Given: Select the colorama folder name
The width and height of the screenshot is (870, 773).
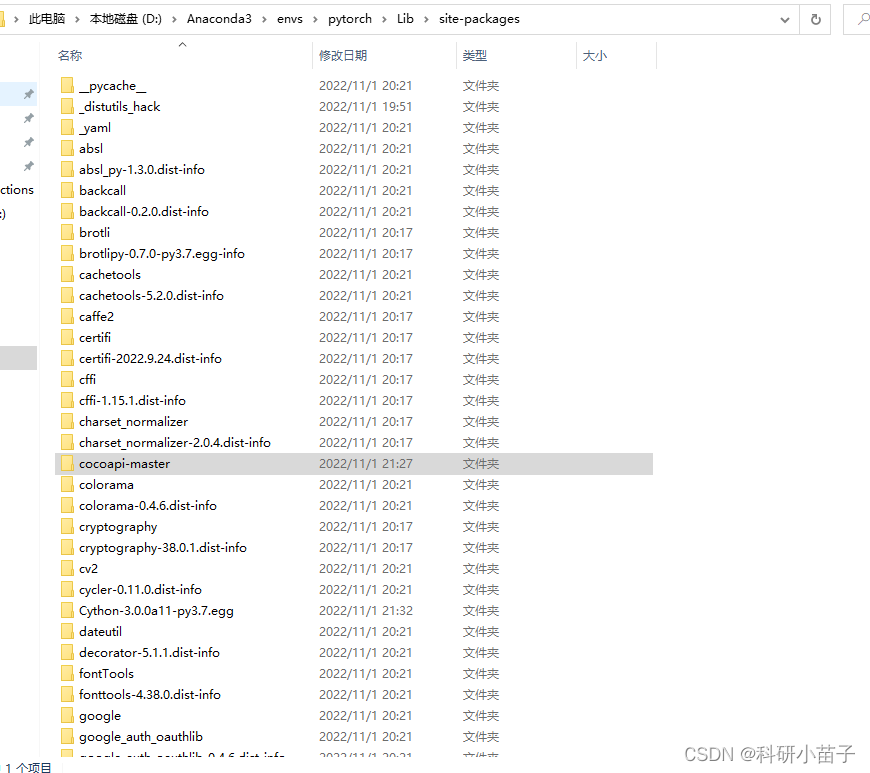Looking at the screenshot, I should [x=107, y=484].
